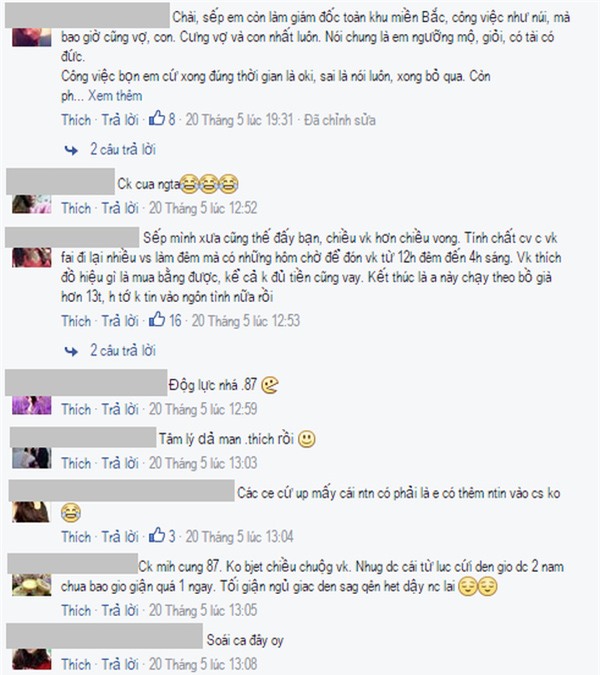Open timestamp "20 Tháng 5 lúc 13:05"
Viewport: 600px width, 675px height.
[203, 610]
